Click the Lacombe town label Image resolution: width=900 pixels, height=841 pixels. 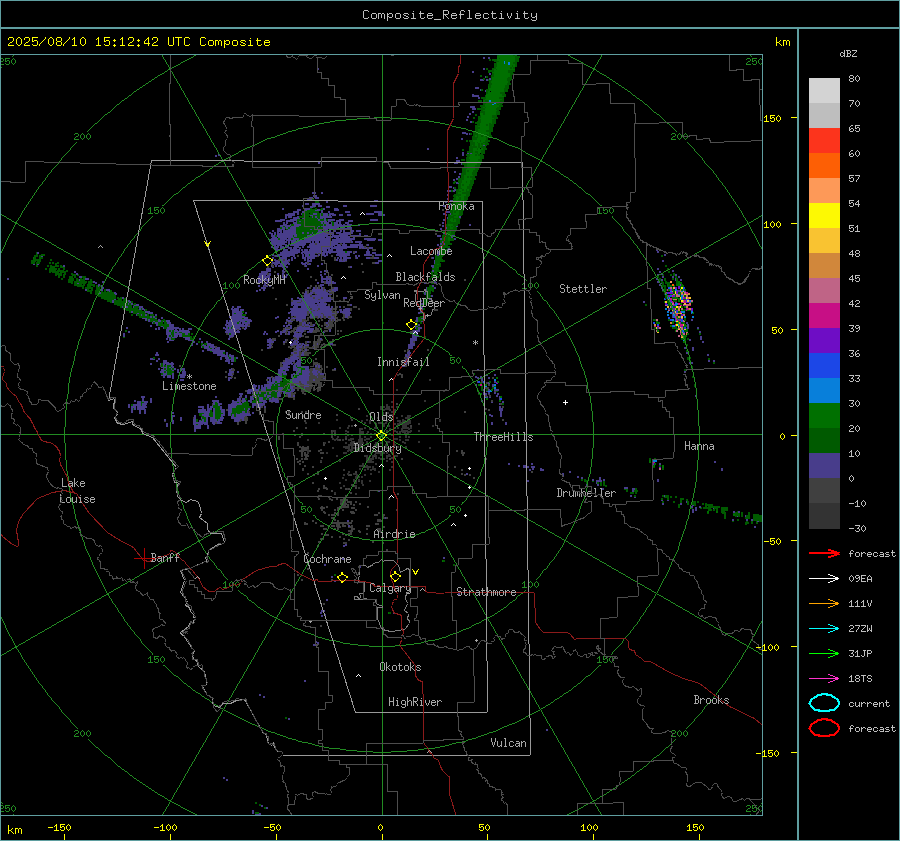[x=431, y=251]
